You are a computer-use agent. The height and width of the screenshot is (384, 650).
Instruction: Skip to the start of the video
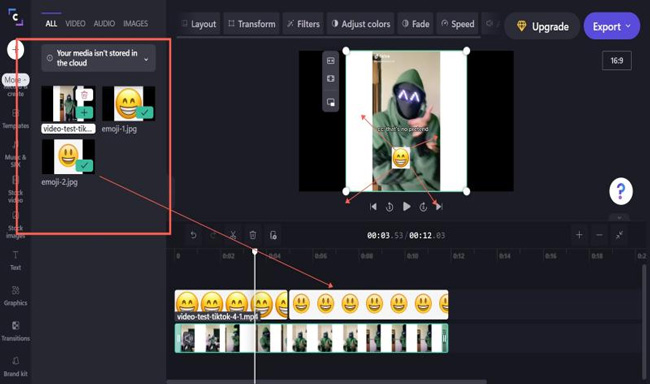point(373,207)
